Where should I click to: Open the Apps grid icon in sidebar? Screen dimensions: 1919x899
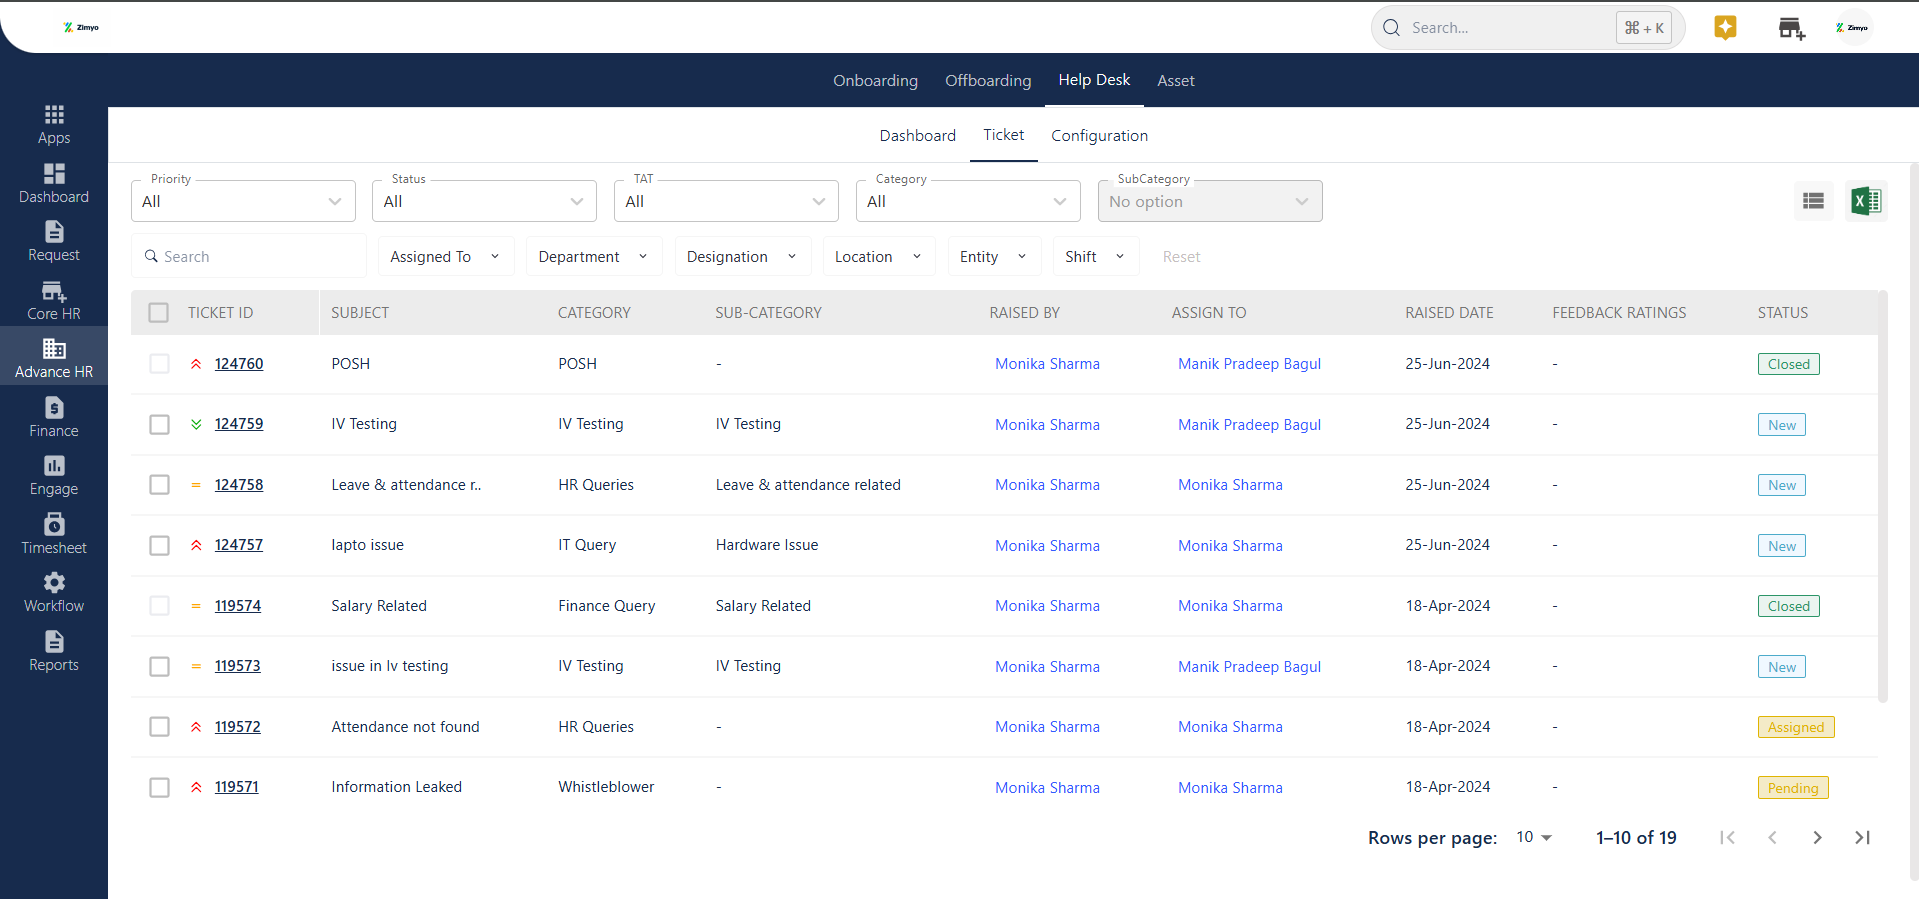(54, 115)
